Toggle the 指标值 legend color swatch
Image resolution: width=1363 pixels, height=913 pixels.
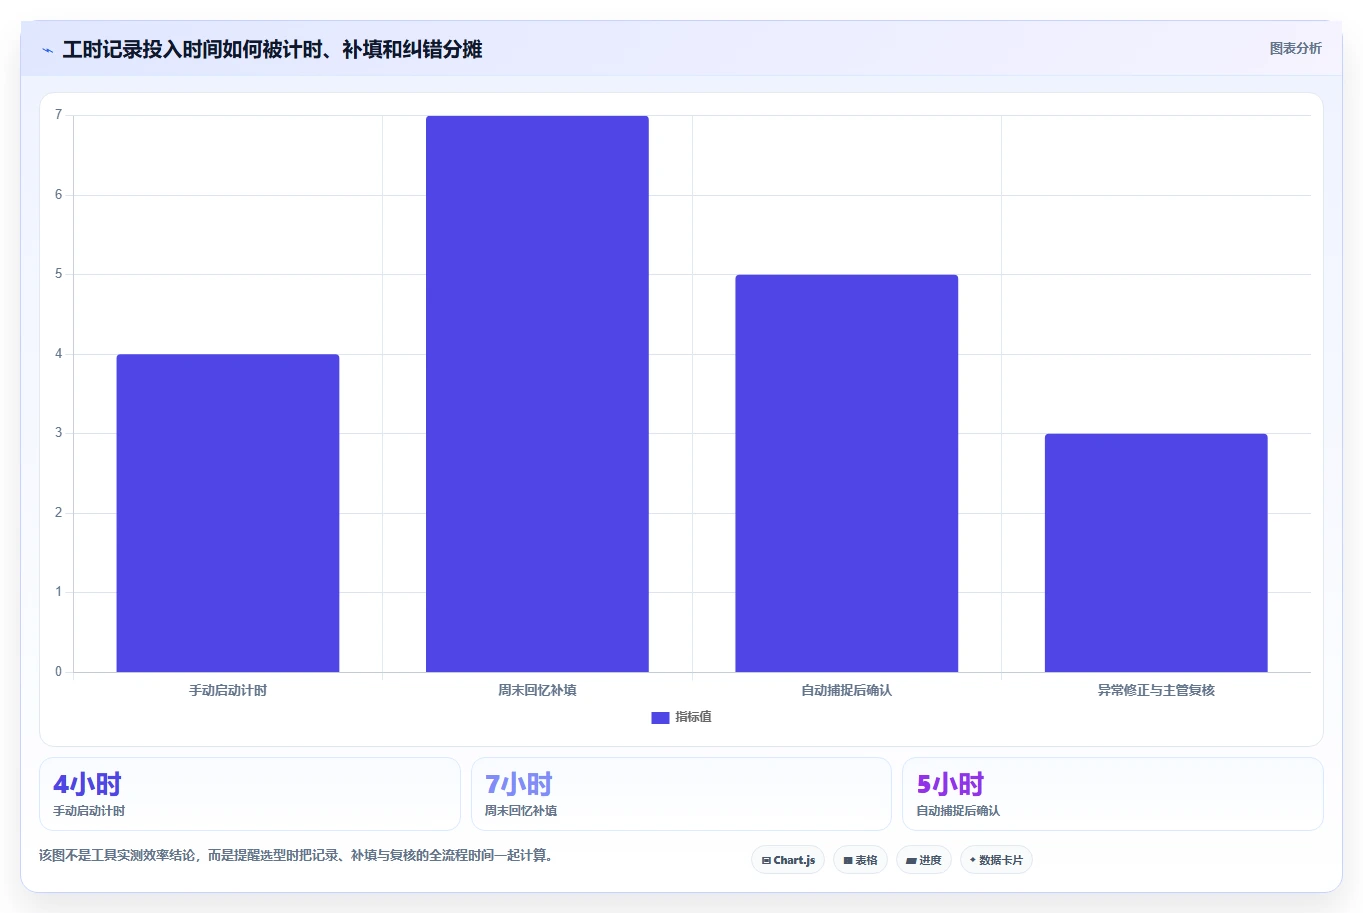coord(660,718)
